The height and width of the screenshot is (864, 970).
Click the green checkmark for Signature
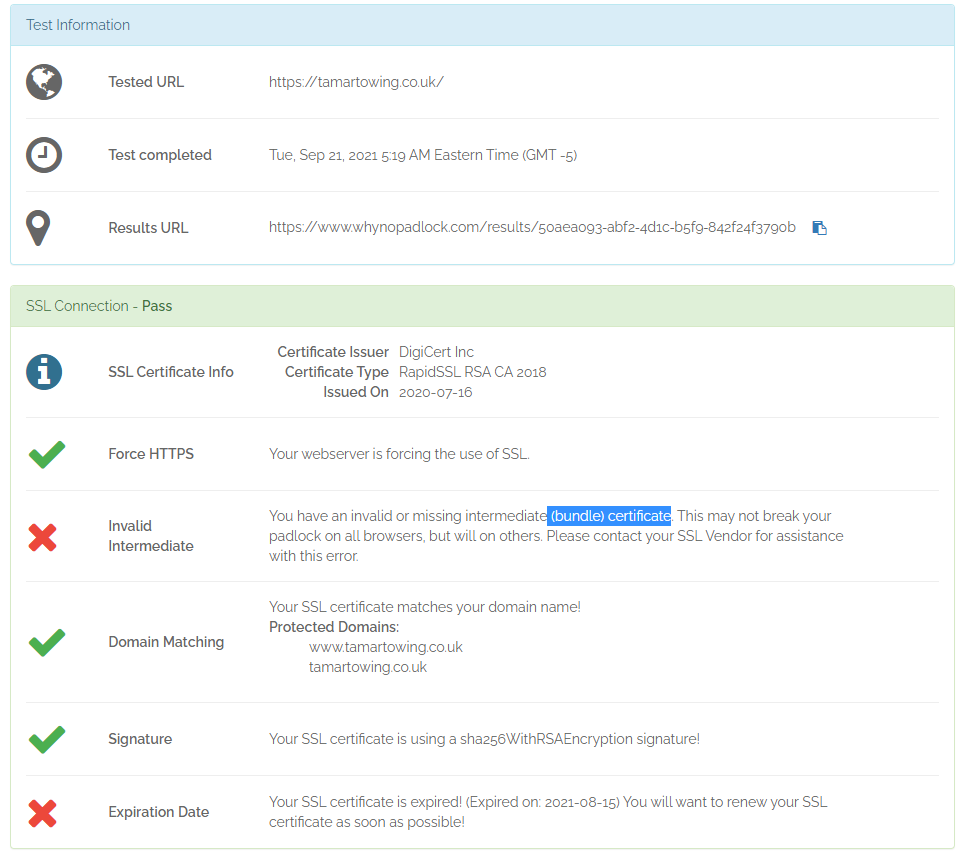(47, 739)
